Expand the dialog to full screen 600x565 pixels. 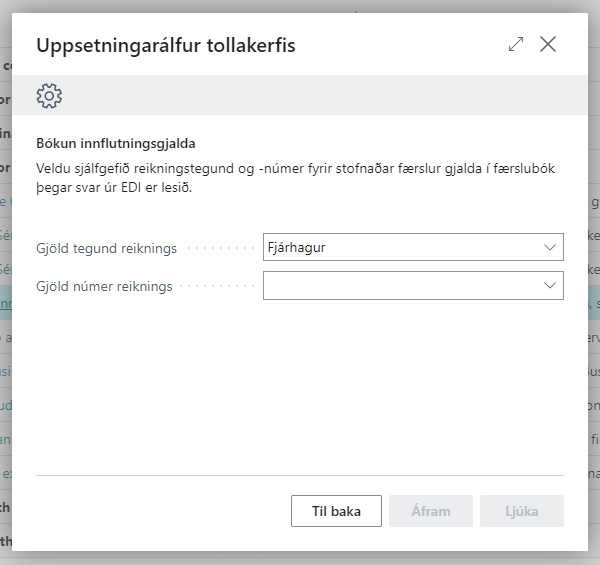pyautogui.click(x=516, y=44)
